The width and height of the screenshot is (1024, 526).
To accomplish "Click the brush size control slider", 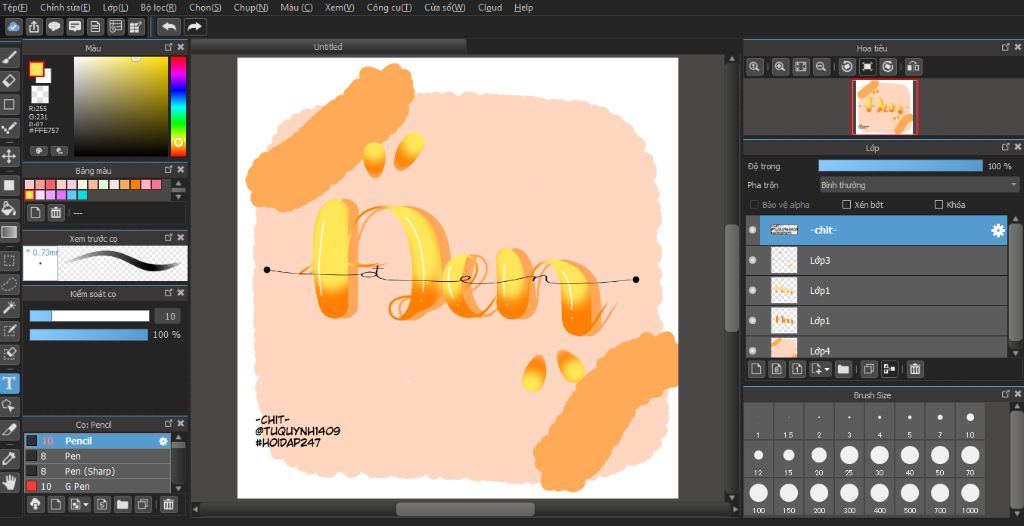I will 89,316.
